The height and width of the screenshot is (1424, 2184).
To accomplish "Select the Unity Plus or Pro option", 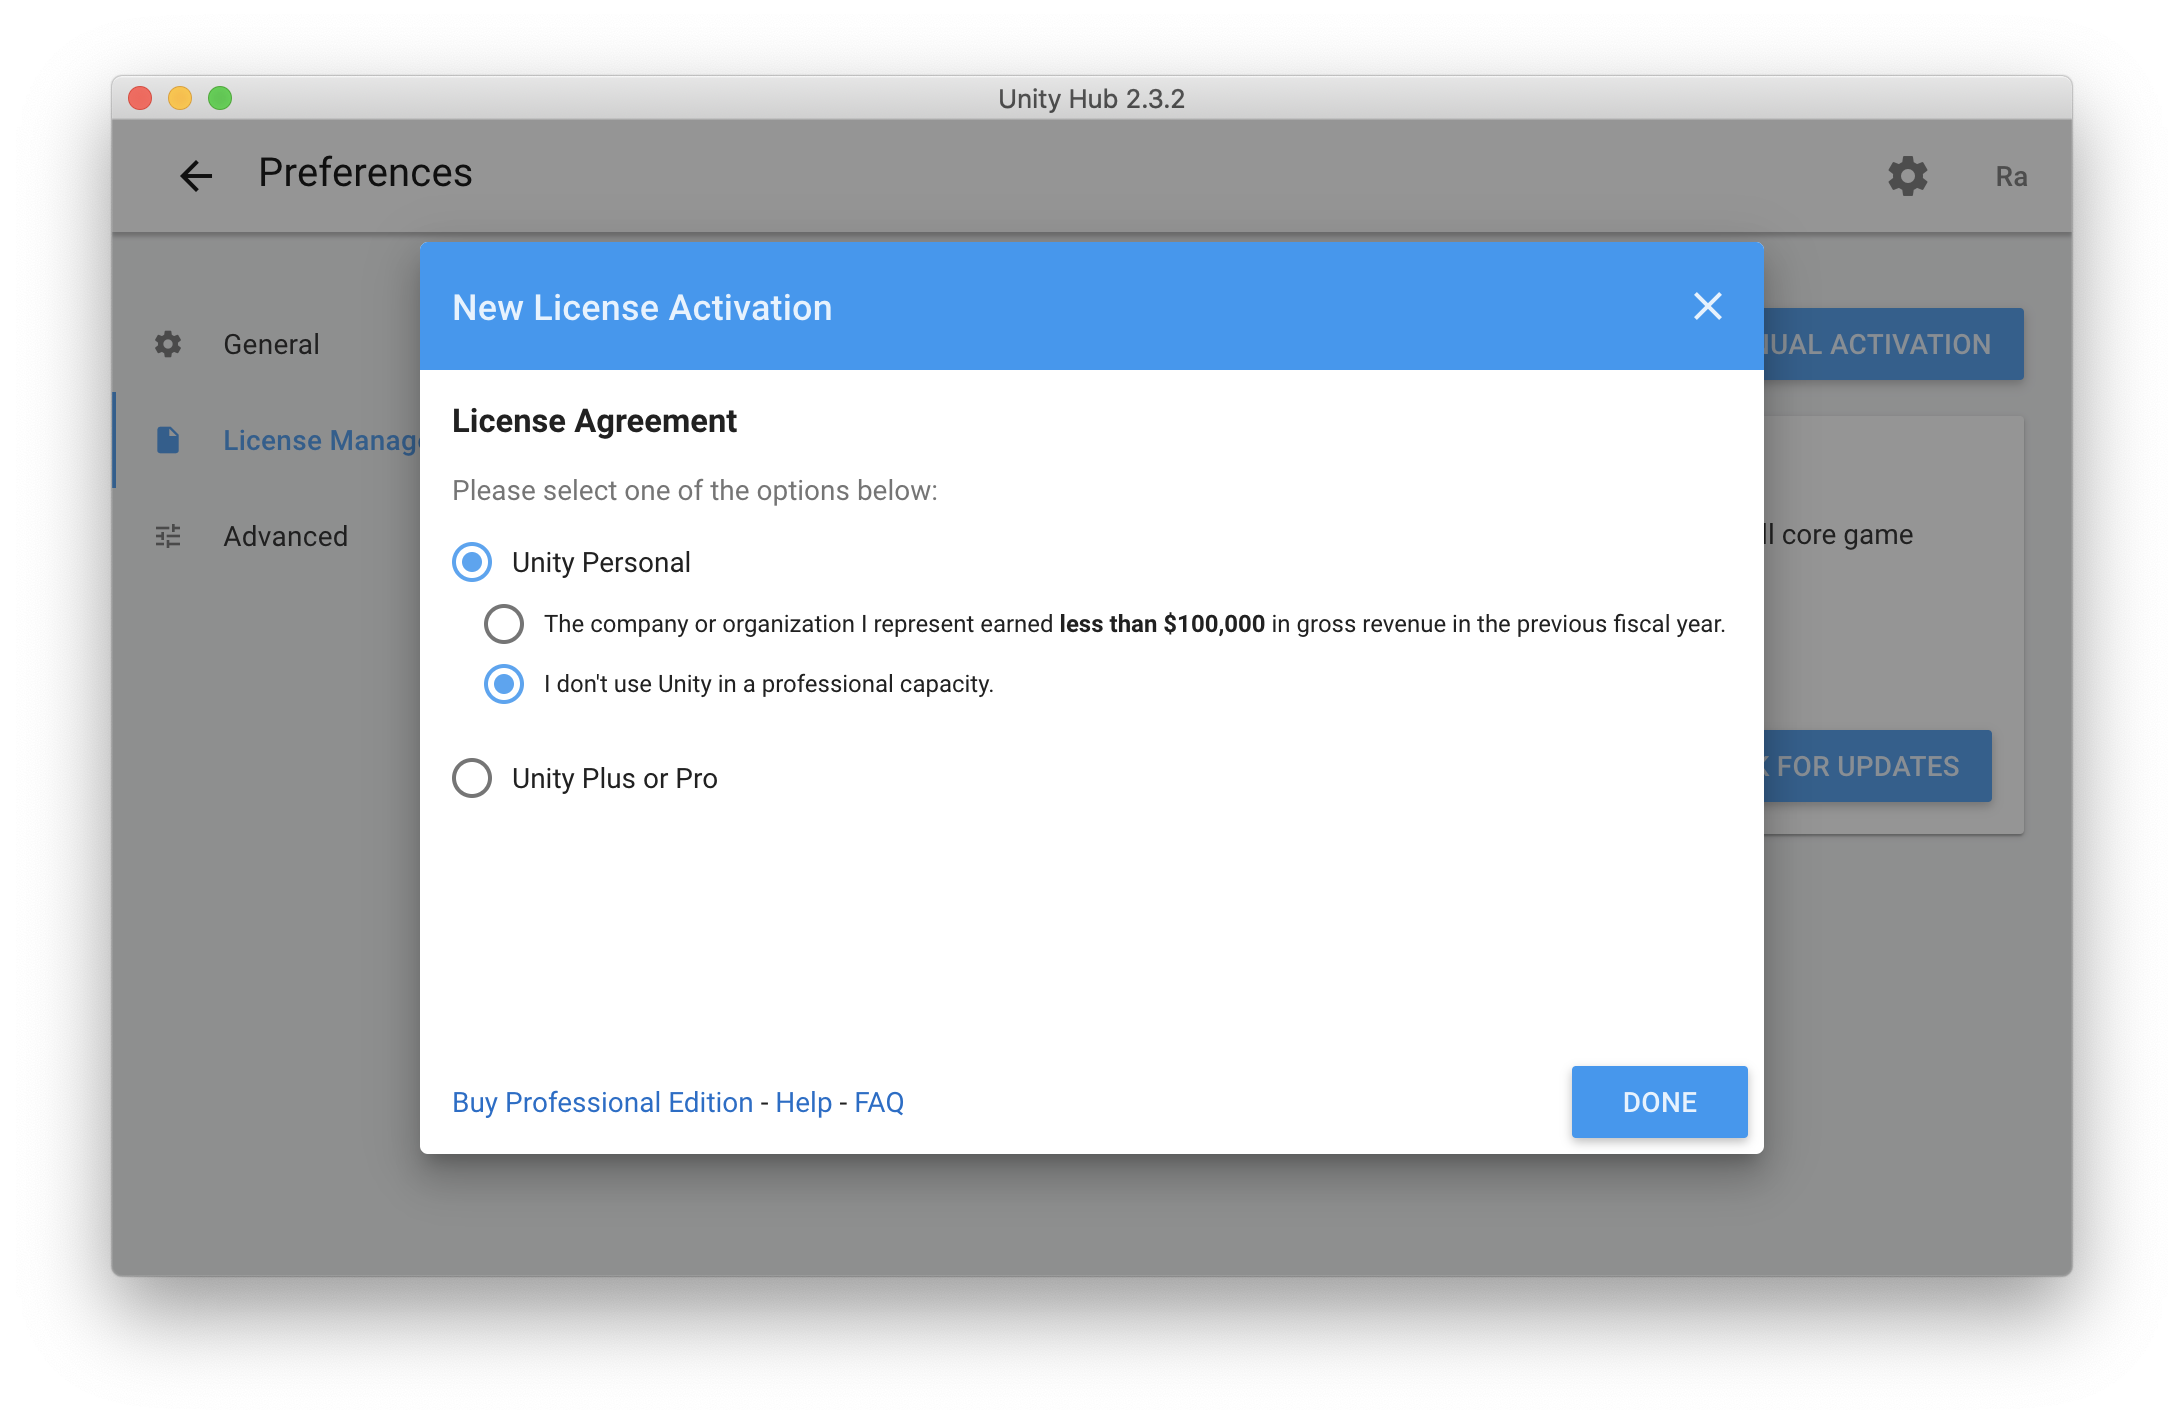I will tap(472, 778).
